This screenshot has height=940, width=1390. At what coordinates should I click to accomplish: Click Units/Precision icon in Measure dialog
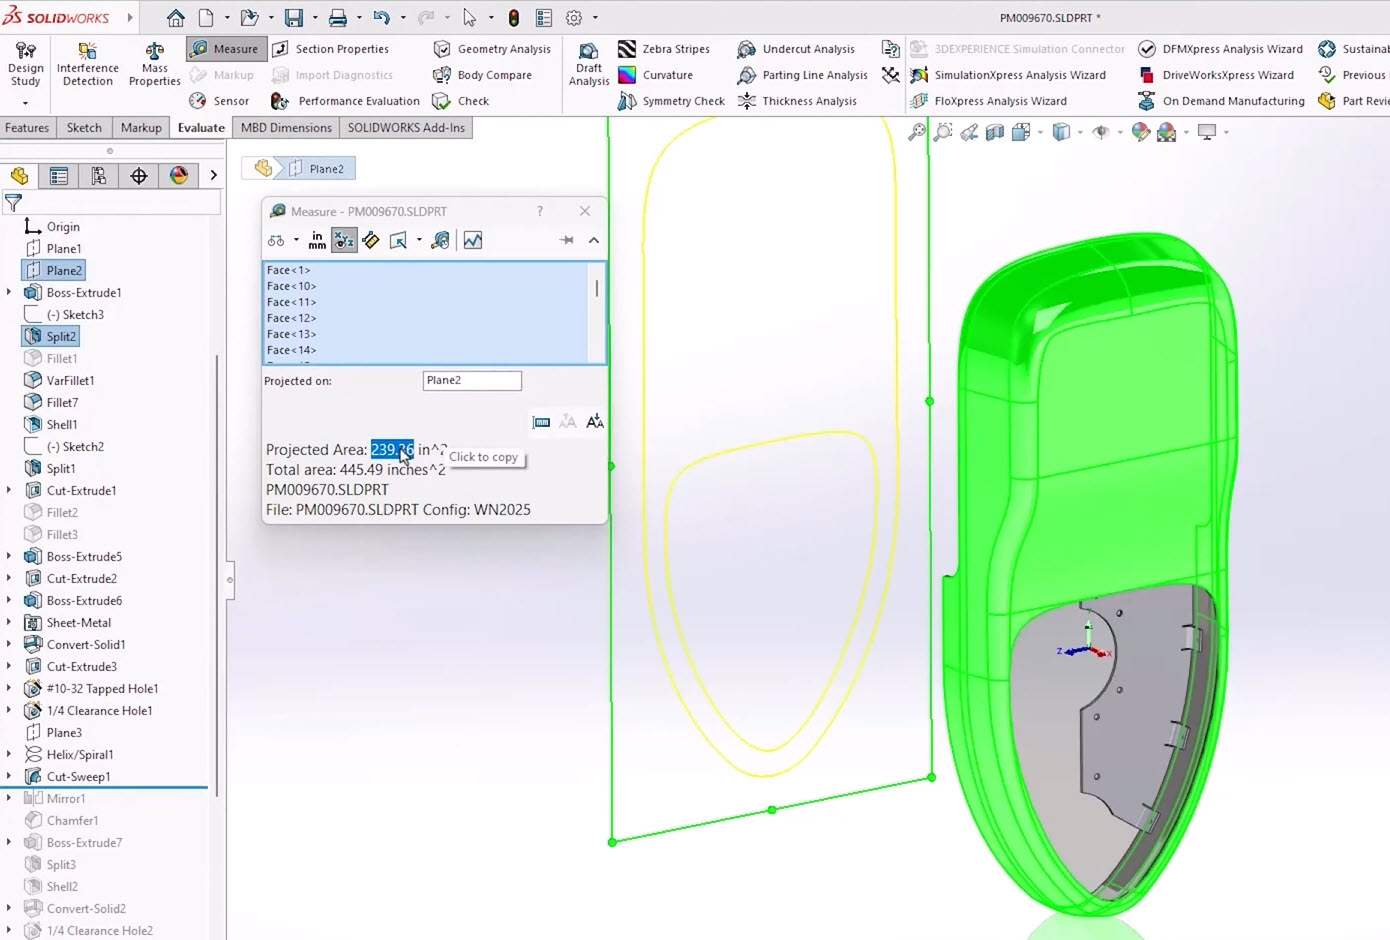tap(317, 240)
